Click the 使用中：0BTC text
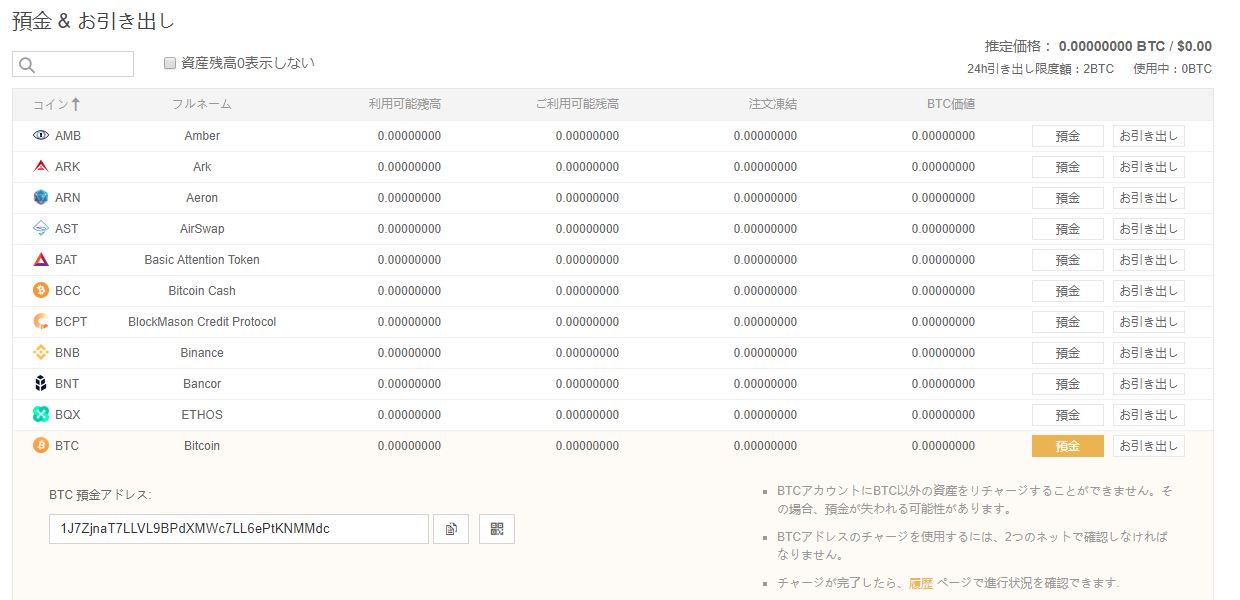The width and height of the screenshot is (1240, 600). pos(1172,69)
